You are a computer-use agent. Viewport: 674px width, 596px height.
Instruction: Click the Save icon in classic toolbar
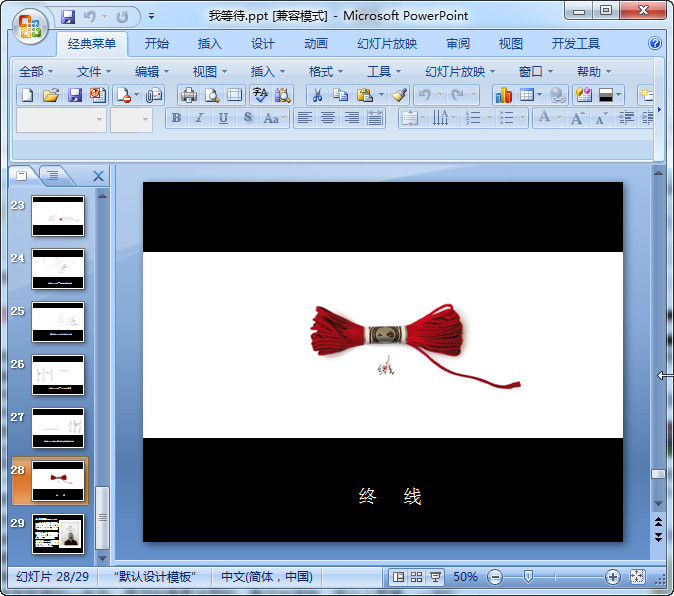[x=75, y=95]
